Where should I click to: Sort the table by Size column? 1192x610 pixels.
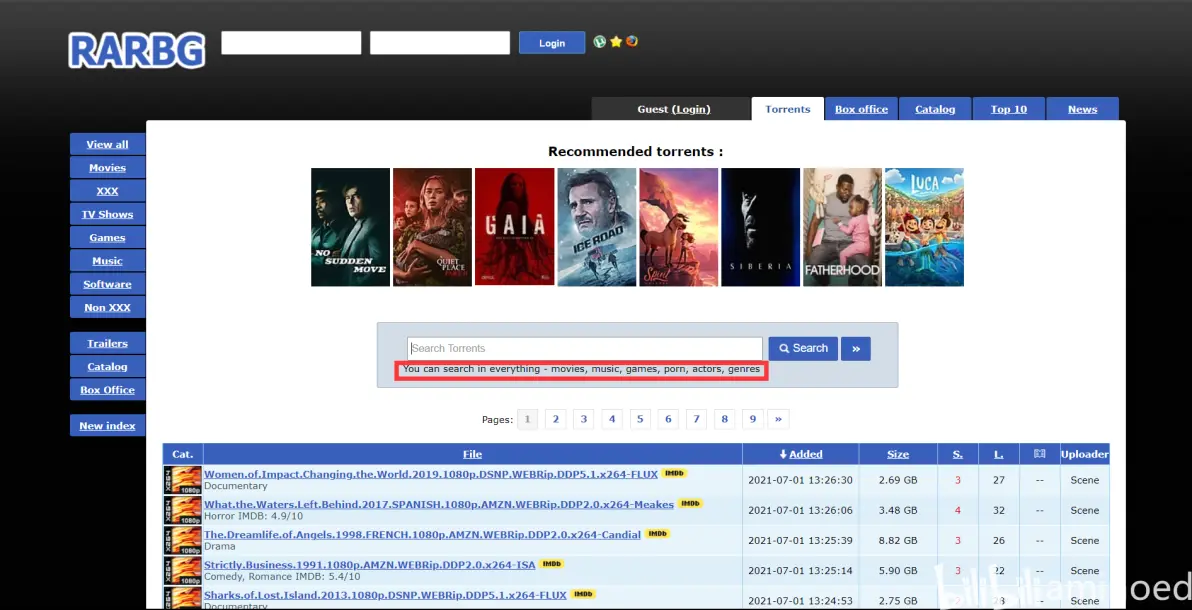pos(898,454)
